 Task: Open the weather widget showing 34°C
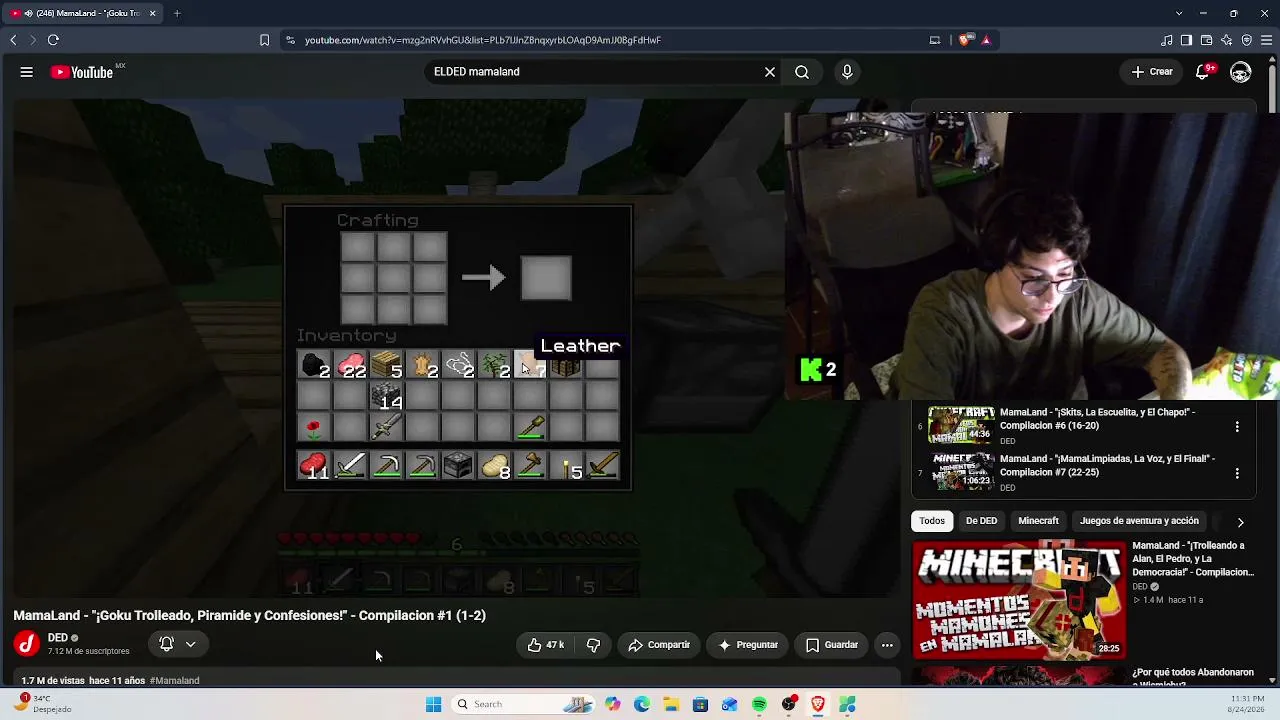coord(43,704)
